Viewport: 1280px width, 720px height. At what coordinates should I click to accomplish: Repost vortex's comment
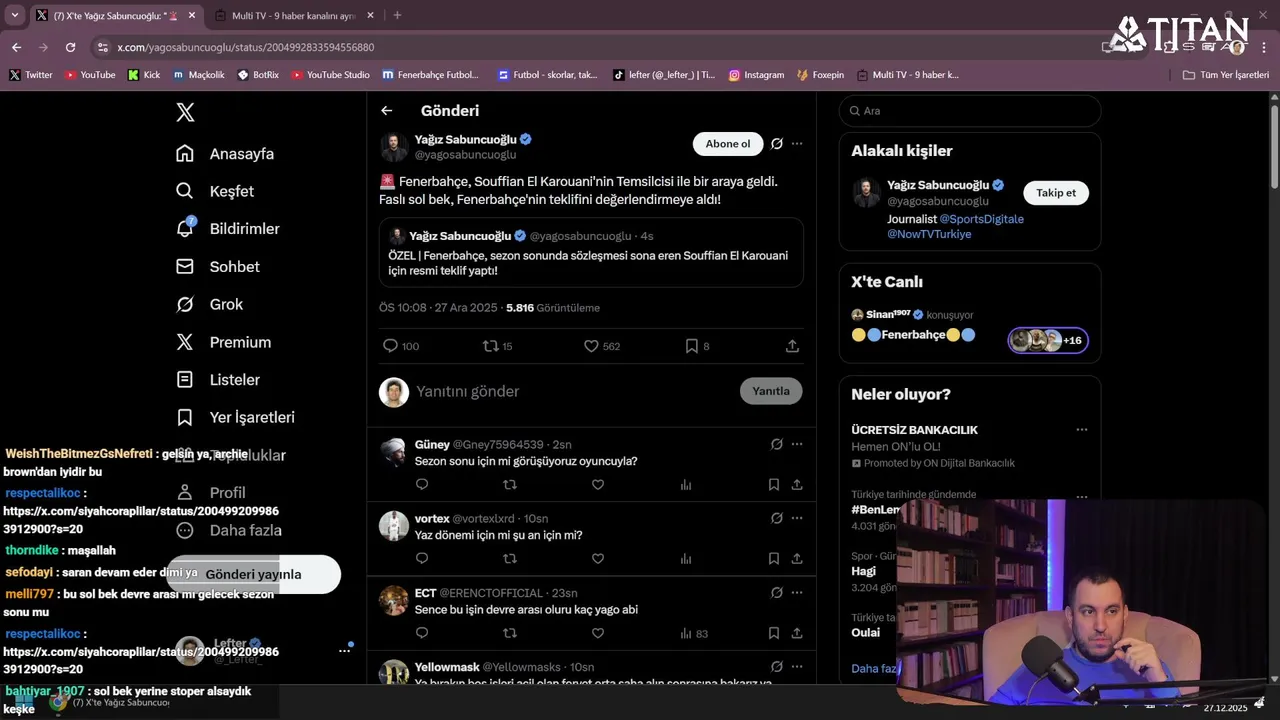coord(510,559)
